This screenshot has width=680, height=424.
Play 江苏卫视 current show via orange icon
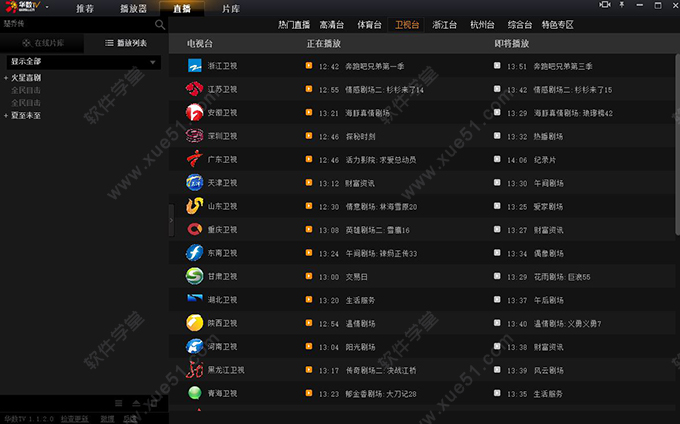pyautogui.click(x=309, y=89)
